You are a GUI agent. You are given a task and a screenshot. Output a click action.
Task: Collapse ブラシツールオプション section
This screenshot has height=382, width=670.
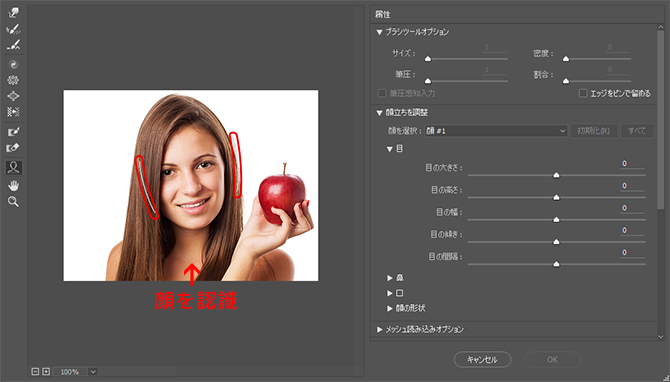tap(379, 32)
